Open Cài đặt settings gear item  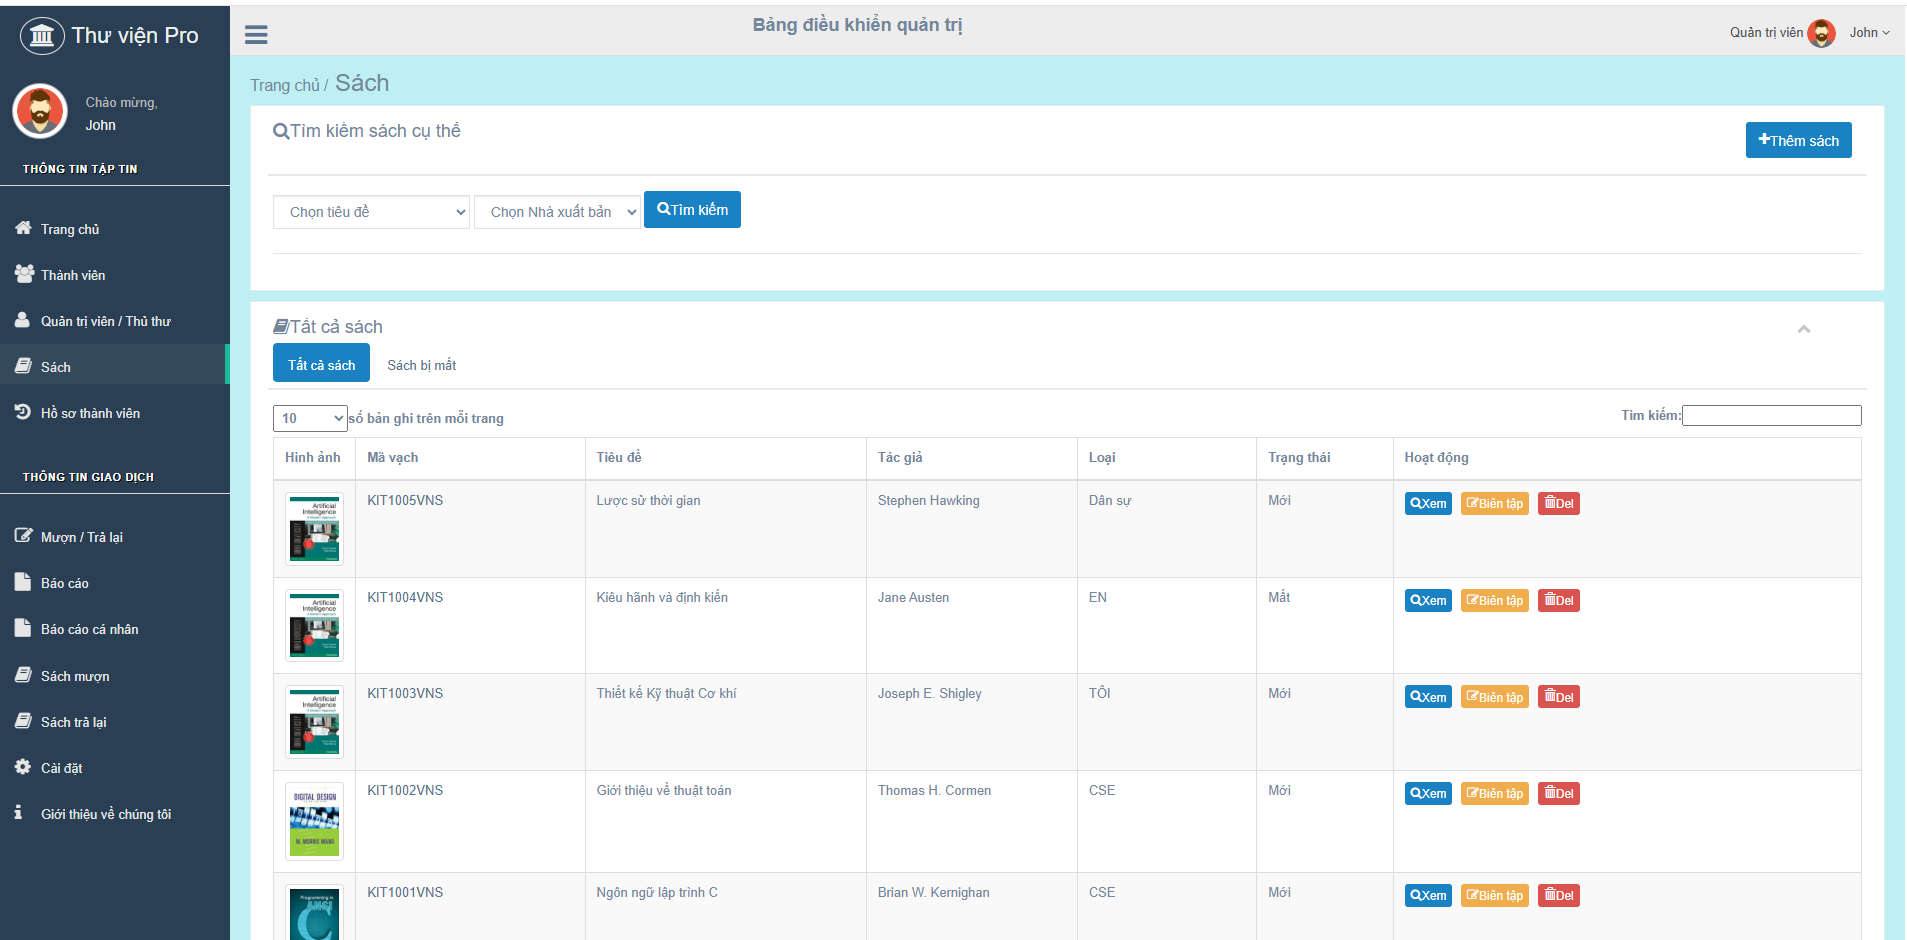[x=61, y=768]
